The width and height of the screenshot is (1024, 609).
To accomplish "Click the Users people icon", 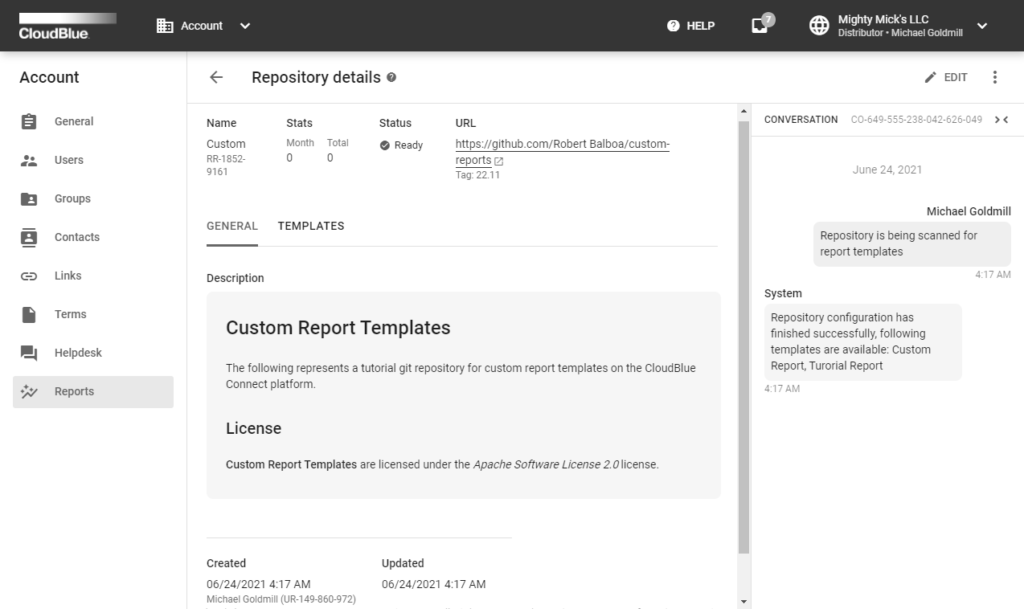I will click(31, 160).
